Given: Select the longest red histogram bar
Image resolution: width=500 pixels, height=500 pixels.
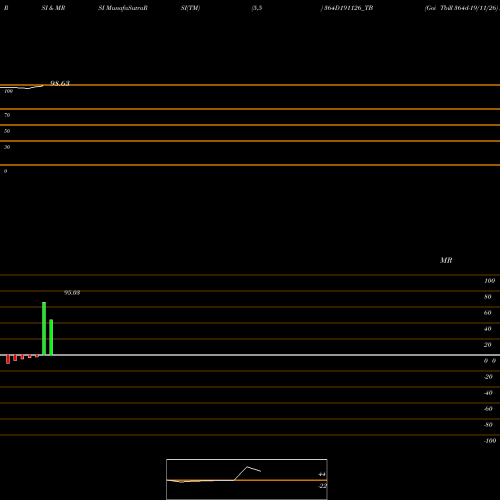Looking at the screenshot, I should tap(8, 359).
